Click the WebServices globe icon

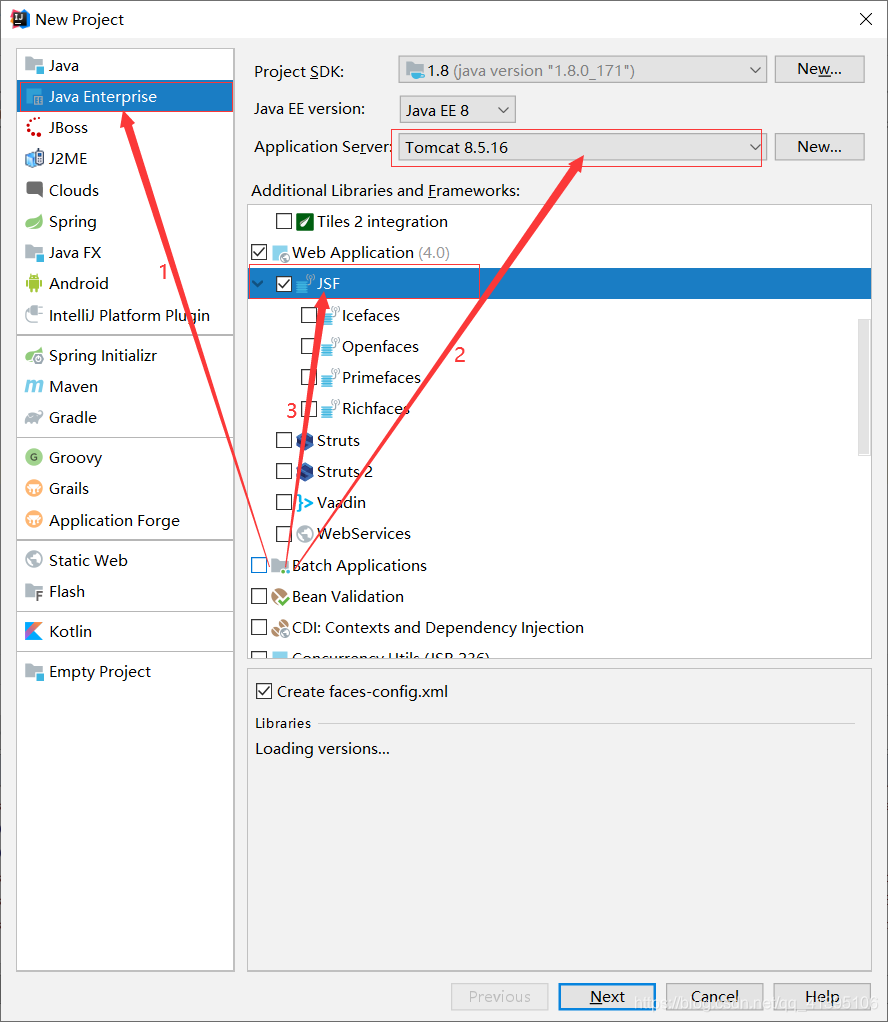pos(305,534)
